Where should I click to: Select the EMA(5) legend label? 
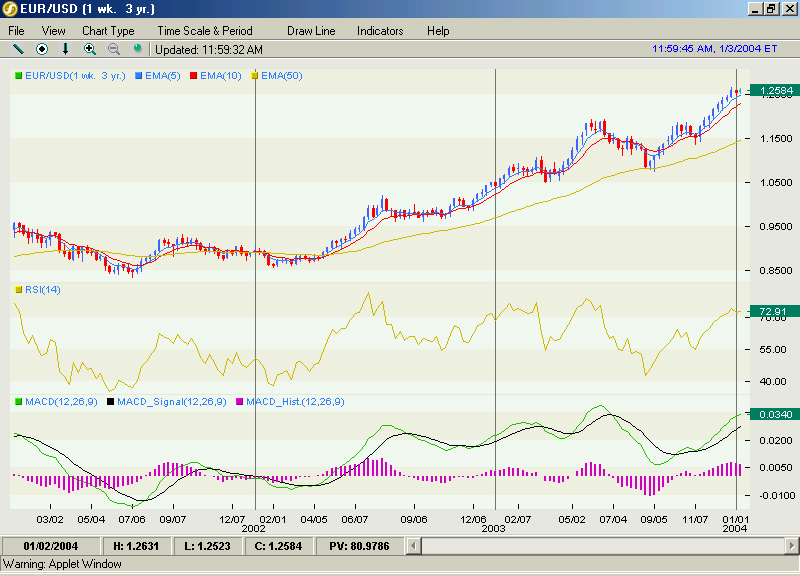point(163,76)
